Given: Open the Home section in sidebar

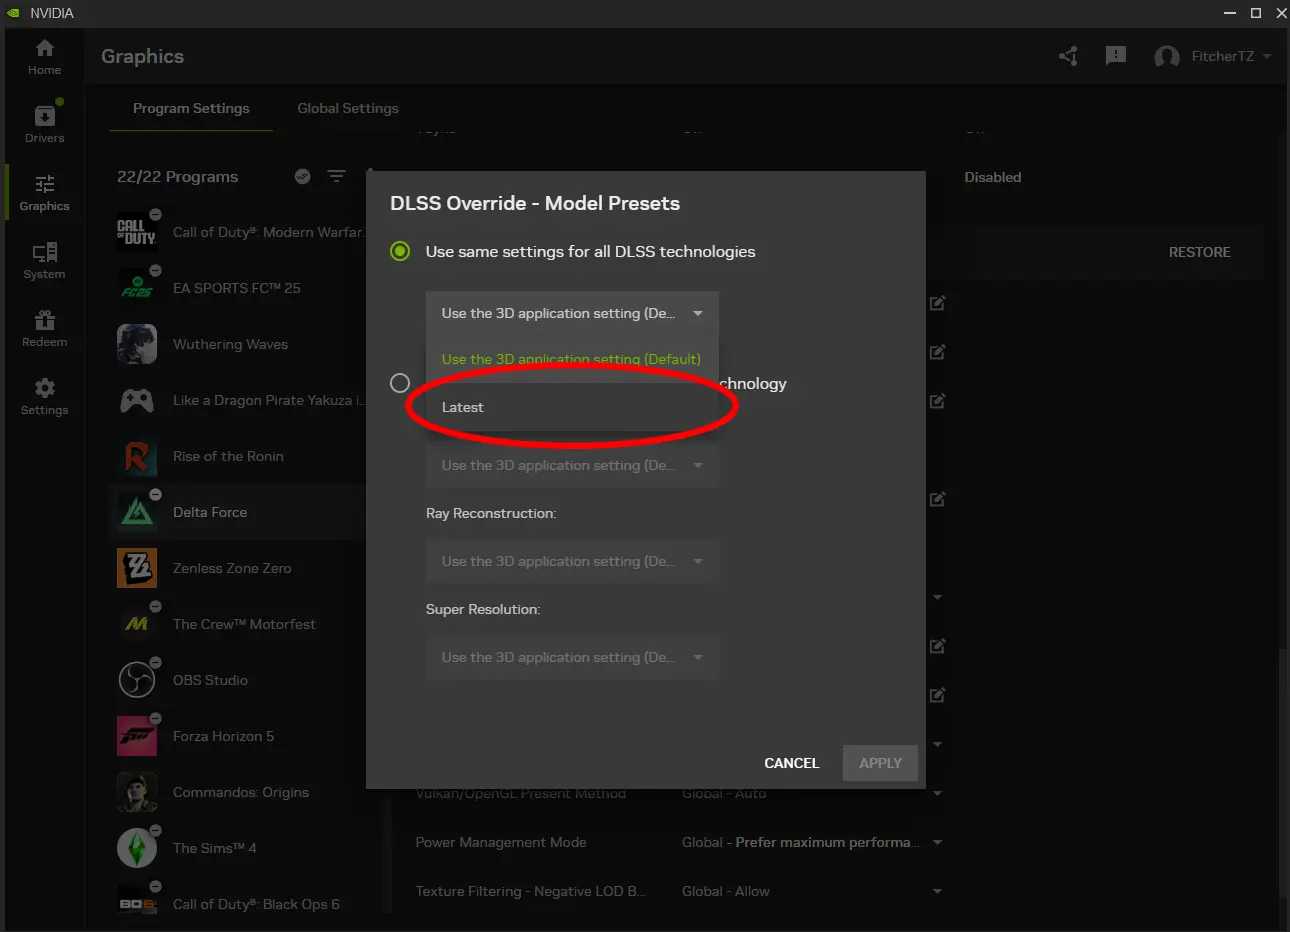Looking at the screenshot, I should (x=44, y=57).
